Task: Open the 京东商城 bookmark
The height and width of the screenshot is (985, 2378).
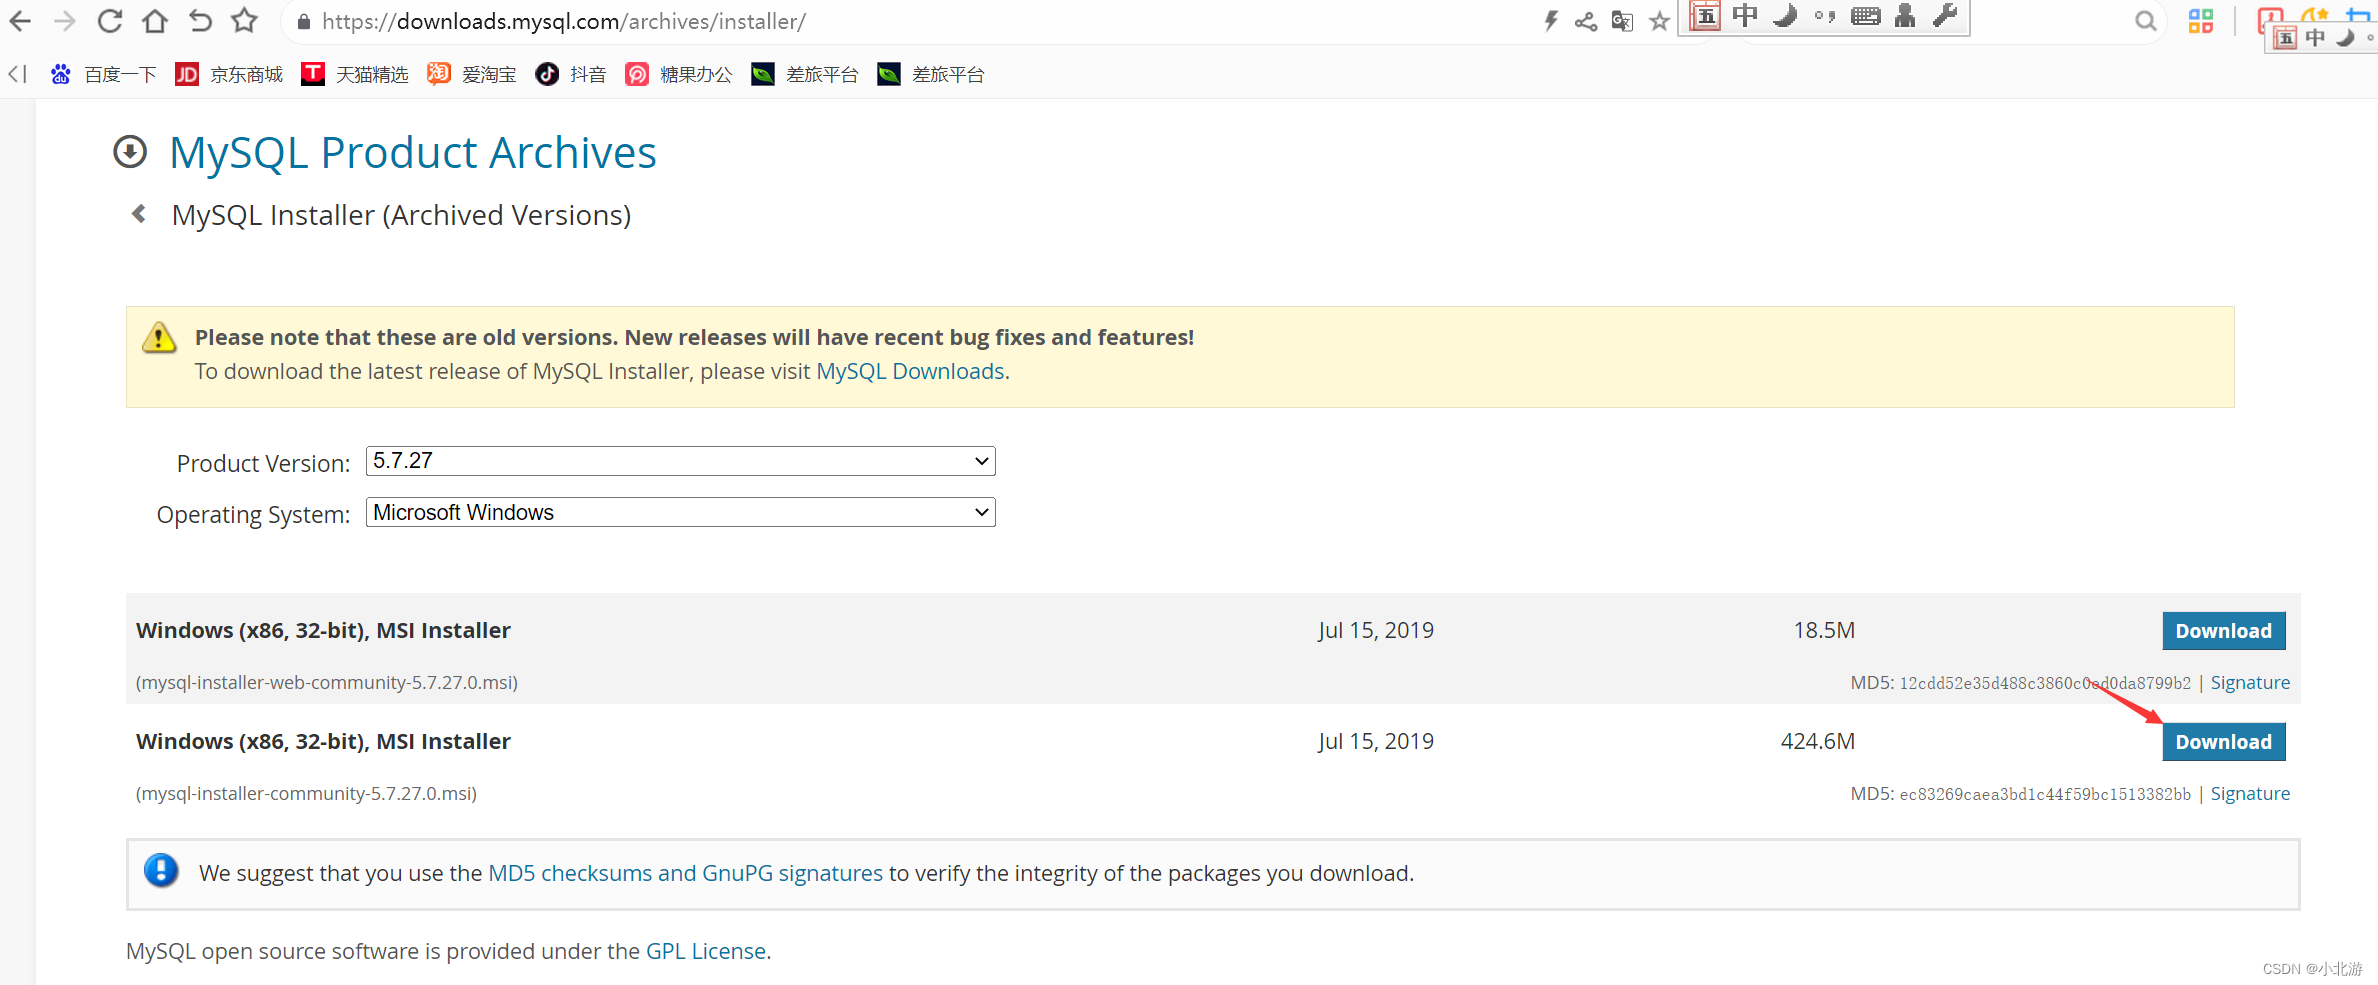Action: pos(229,75)
